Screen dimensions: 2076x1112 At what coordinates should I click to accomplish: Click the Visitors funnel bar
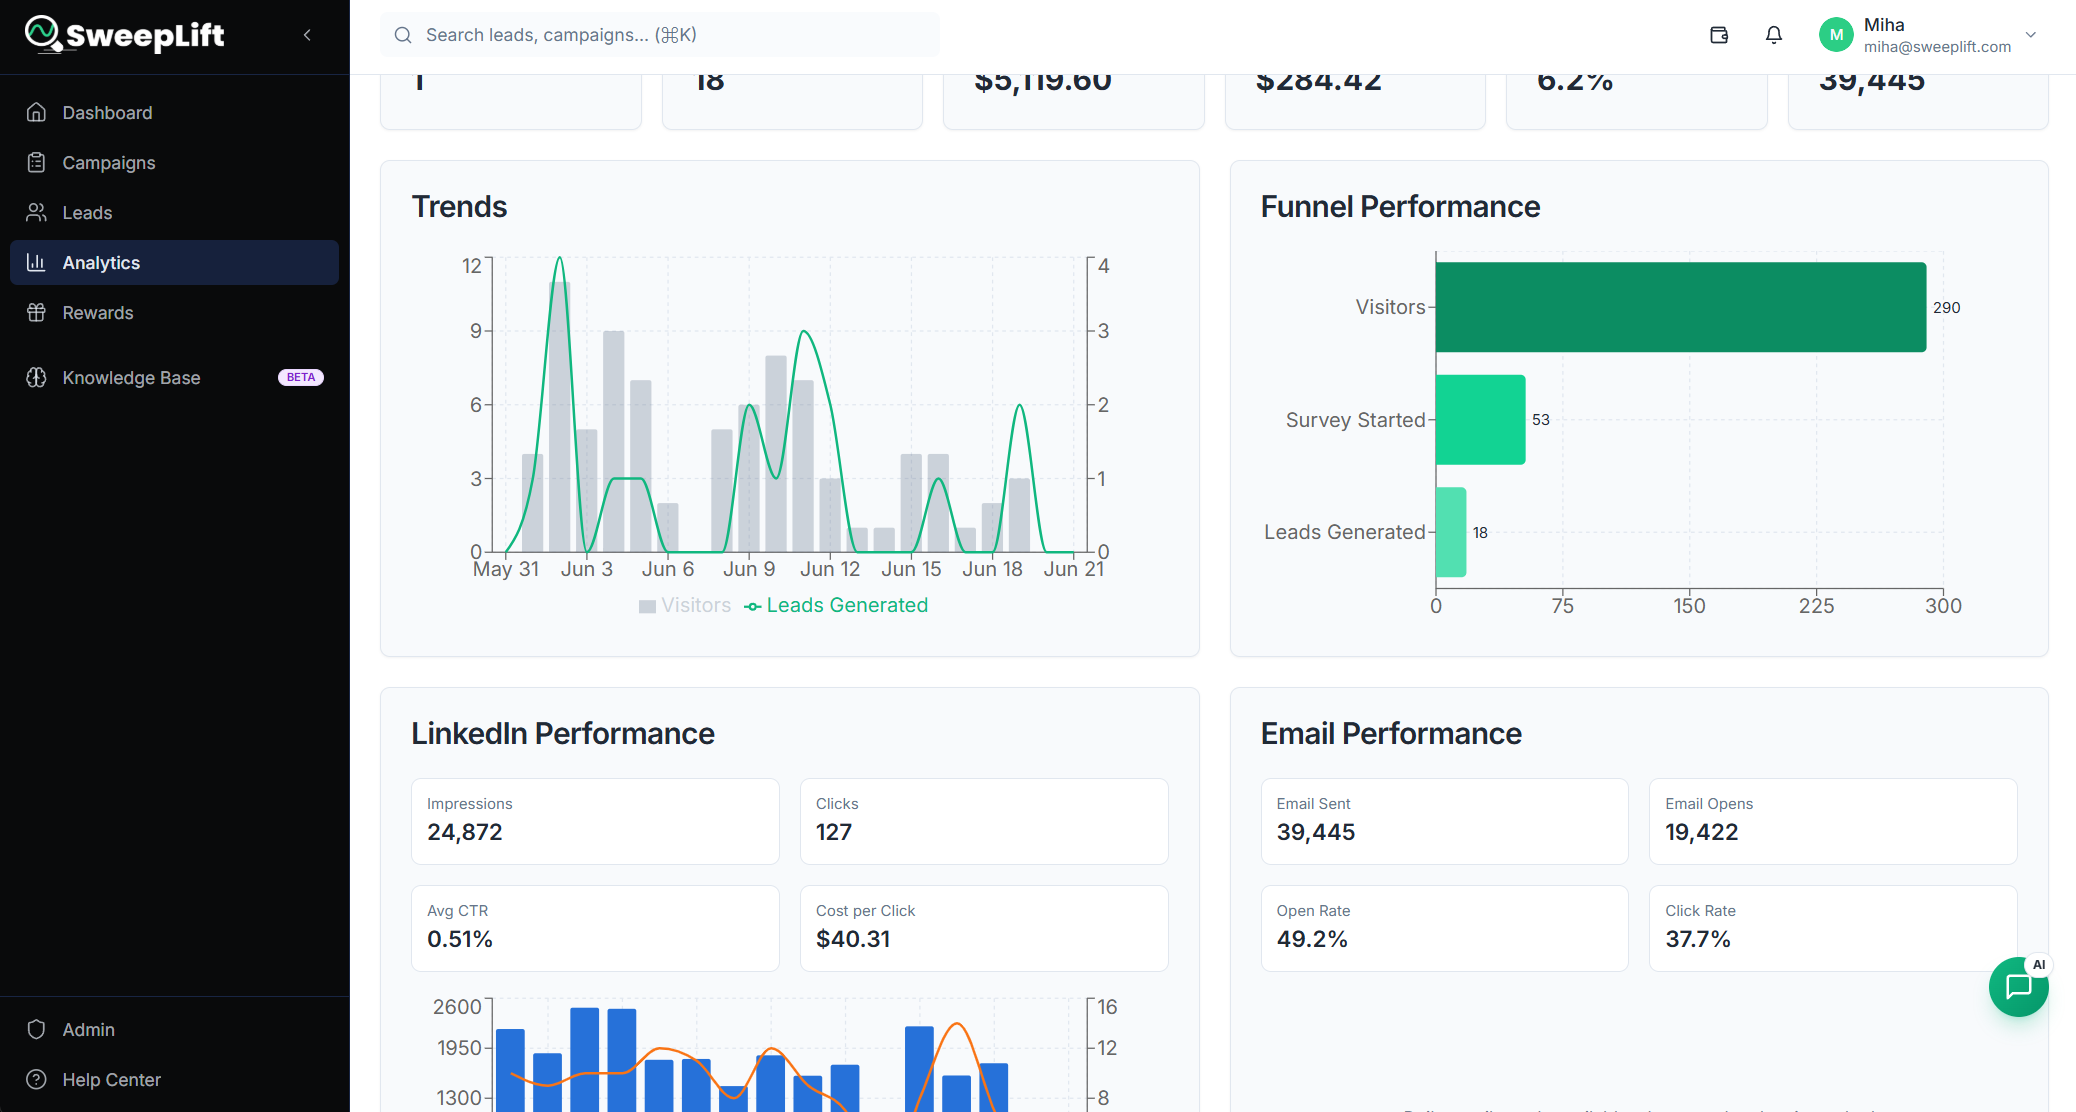1681,307
